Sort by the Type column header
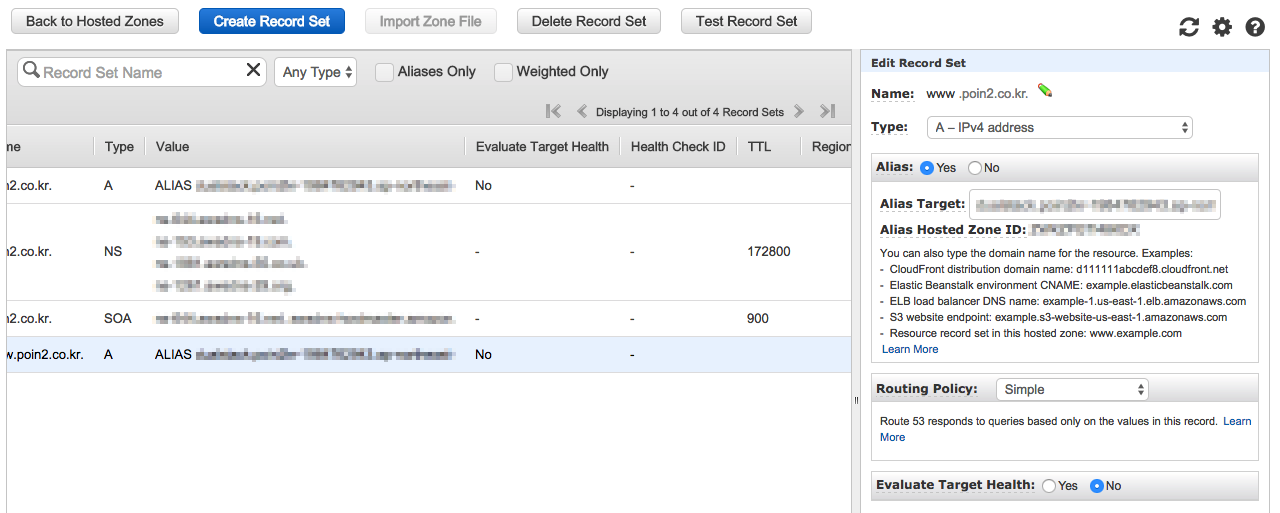 pos(119,146)
